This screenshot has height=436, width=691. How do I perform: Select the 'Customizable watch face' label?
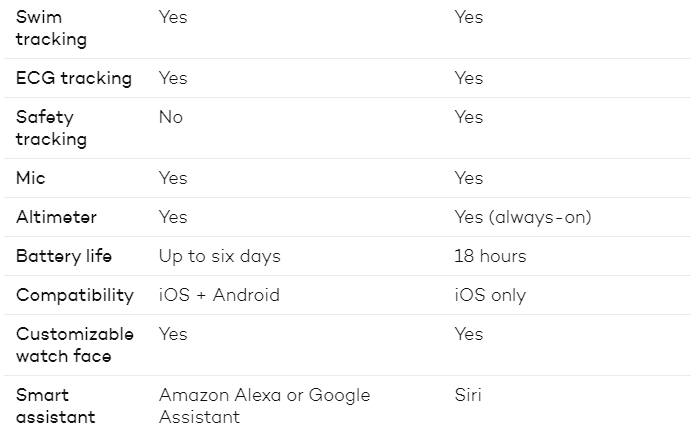click(x=74, y=345)
